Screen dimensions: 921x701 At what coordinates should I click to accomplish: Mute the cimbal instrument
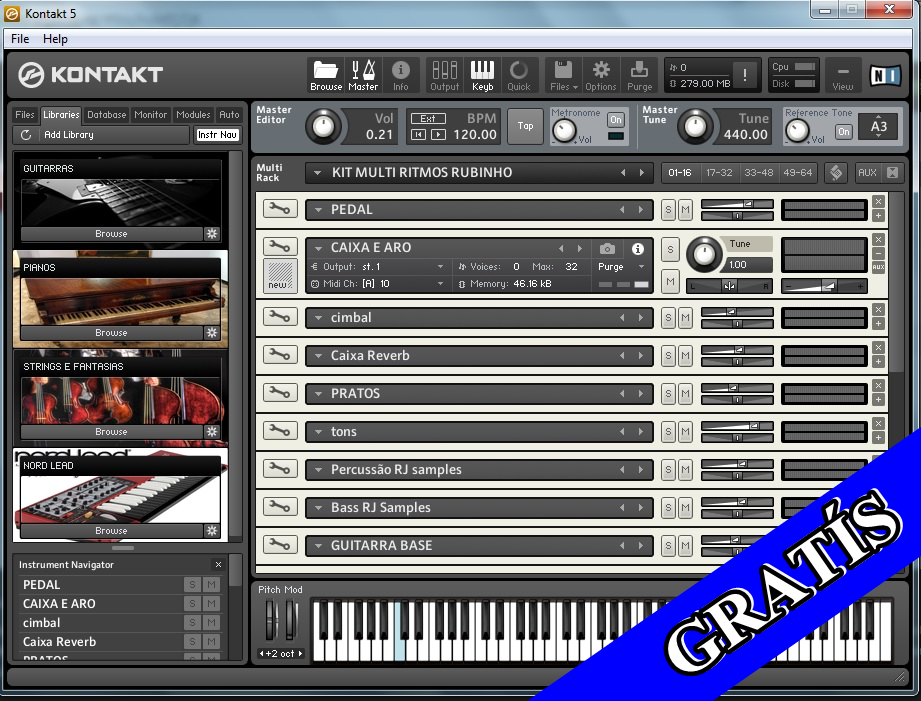[x=685, y=318]
